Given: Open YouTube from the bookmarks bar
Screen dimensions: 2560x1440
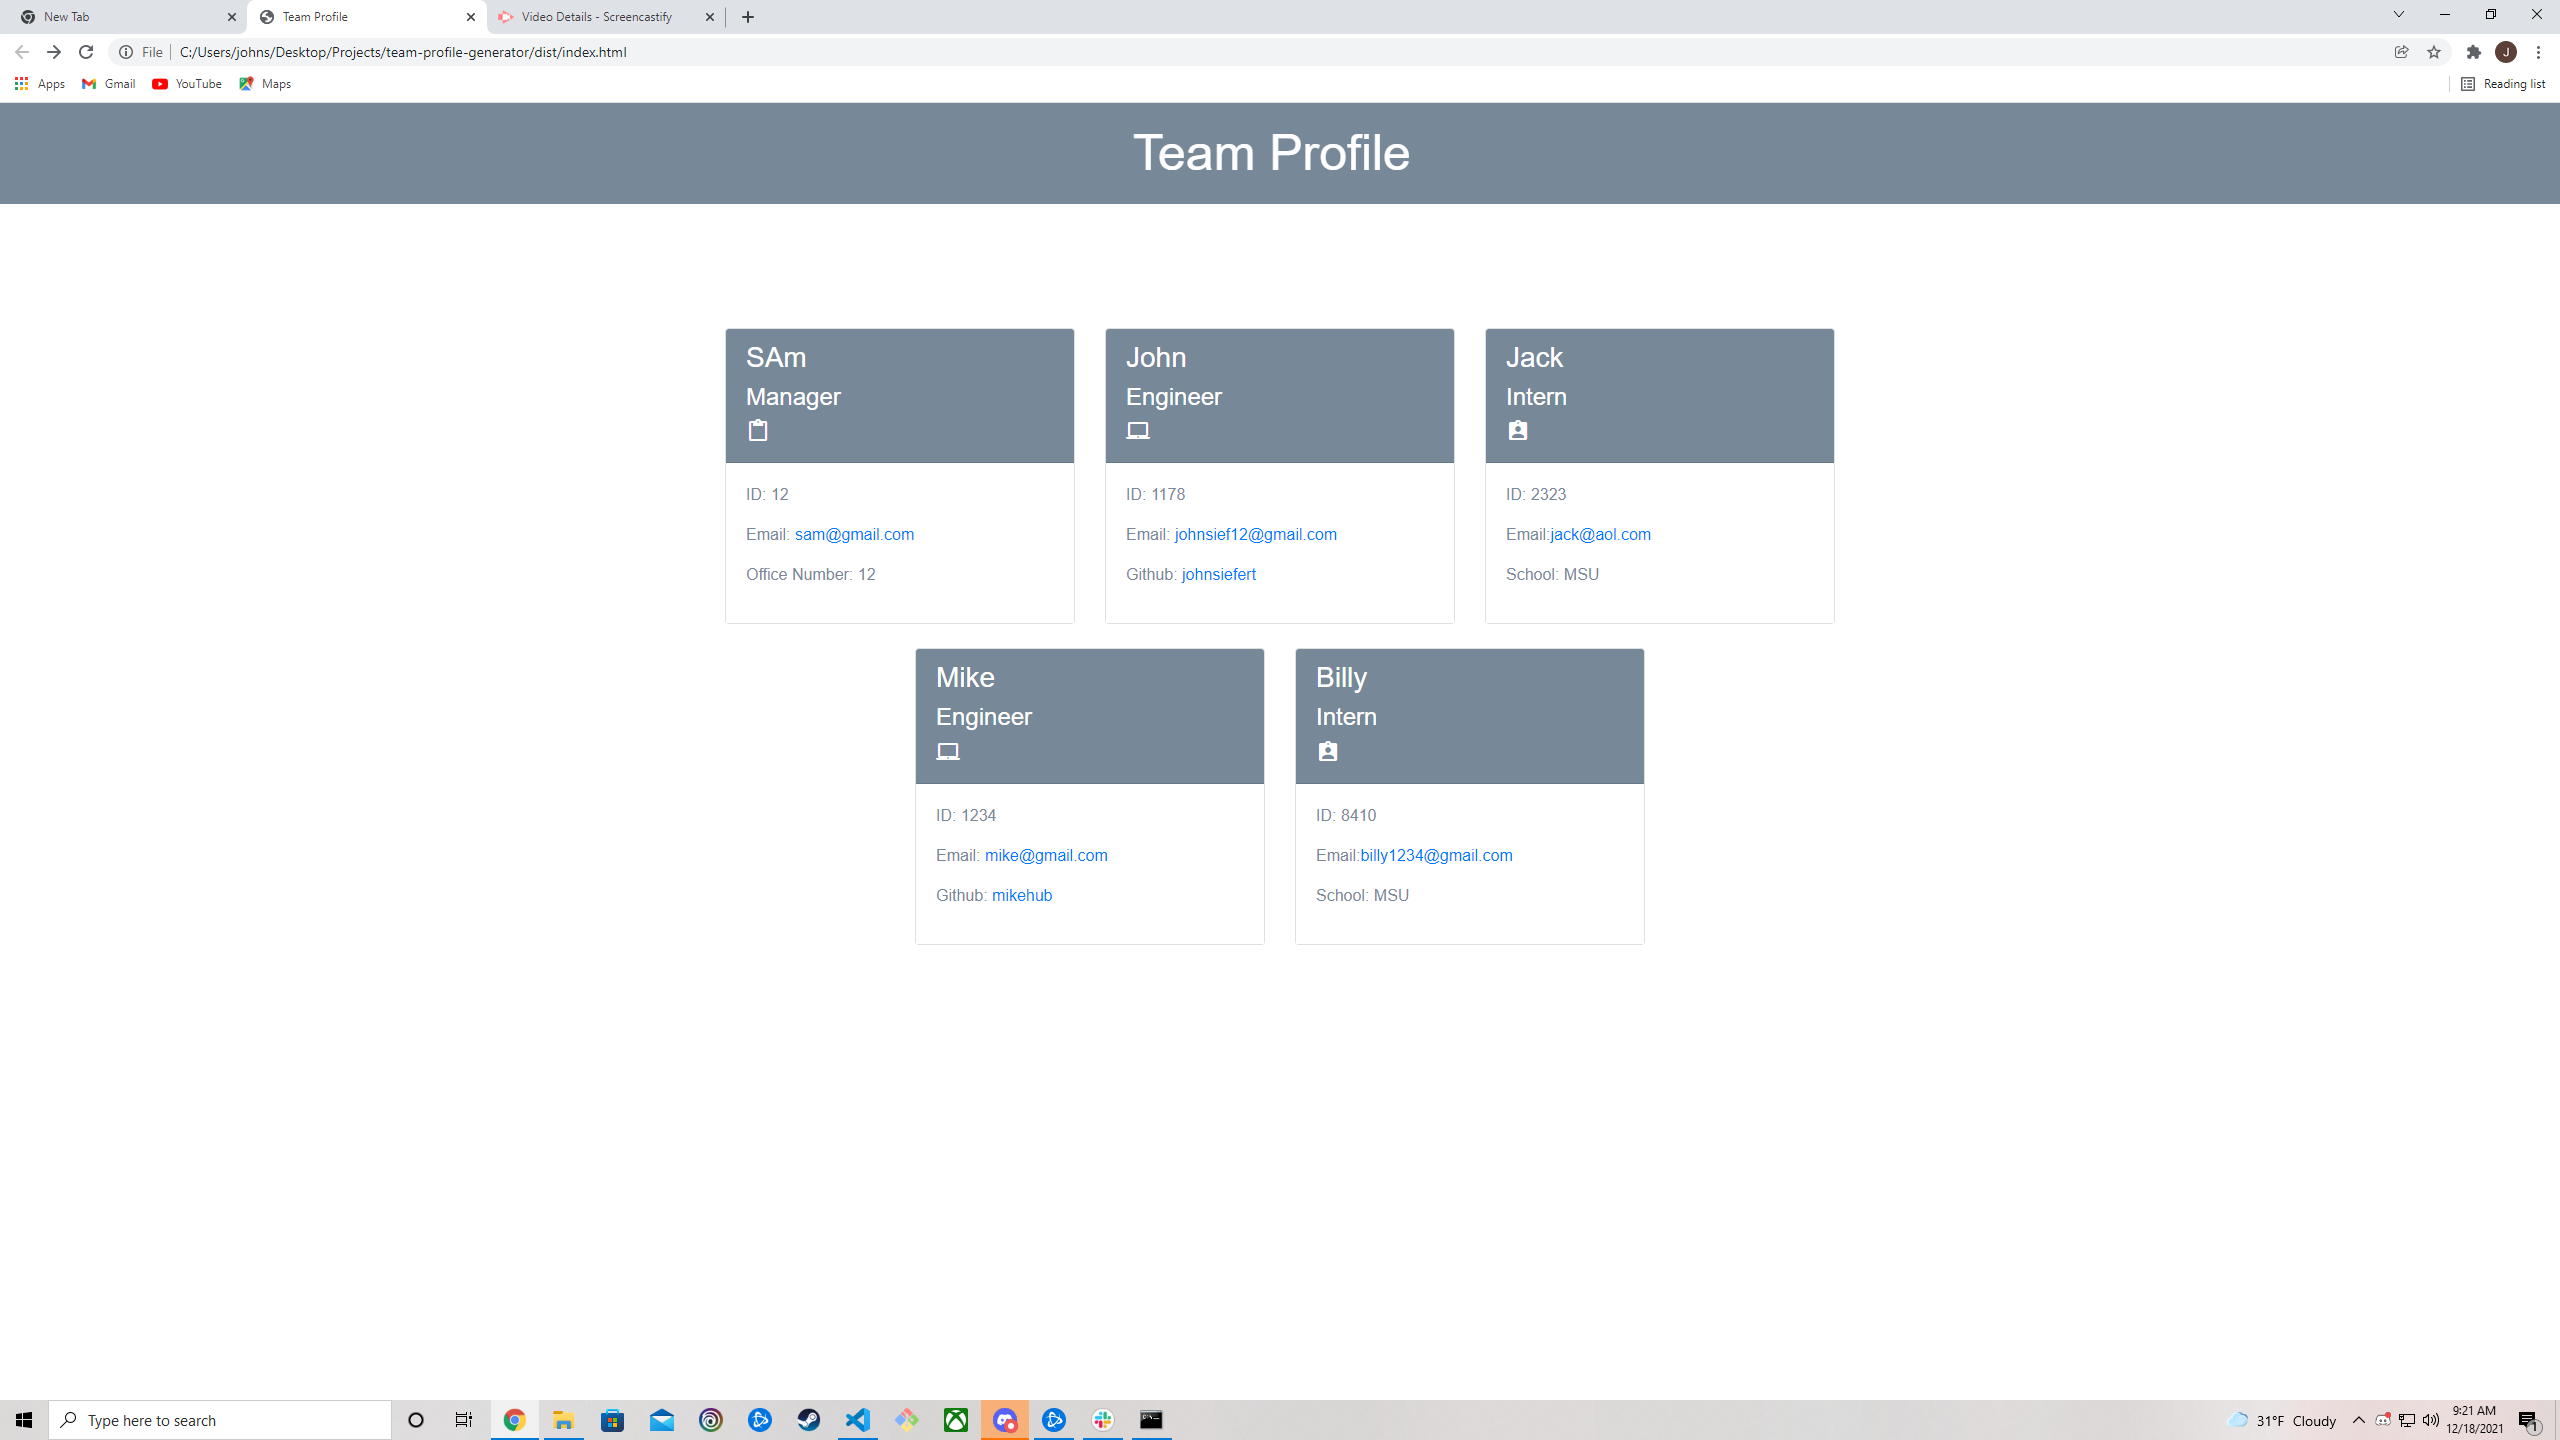Looking at the screenshot, I should tap(186, 84).
